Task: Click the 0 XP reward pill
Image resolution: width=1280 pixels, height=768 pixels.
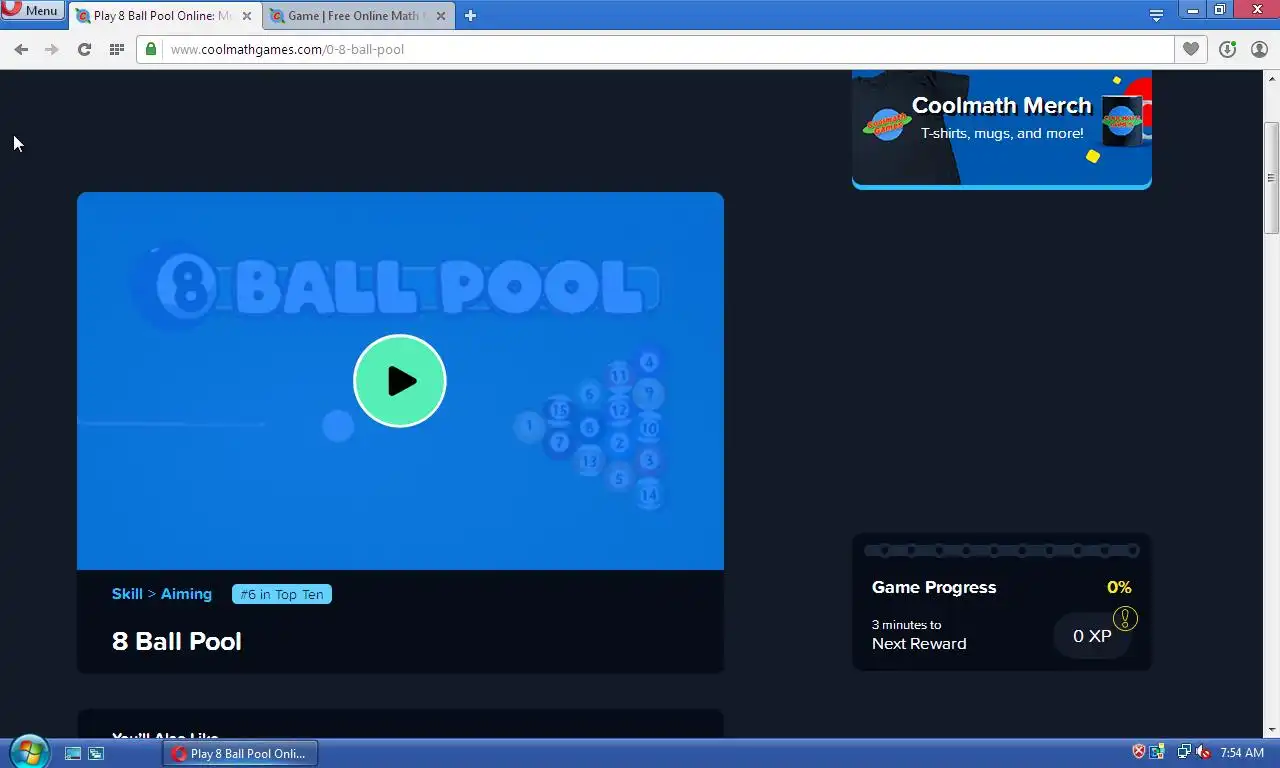Action: click(x=1092, y=636)
